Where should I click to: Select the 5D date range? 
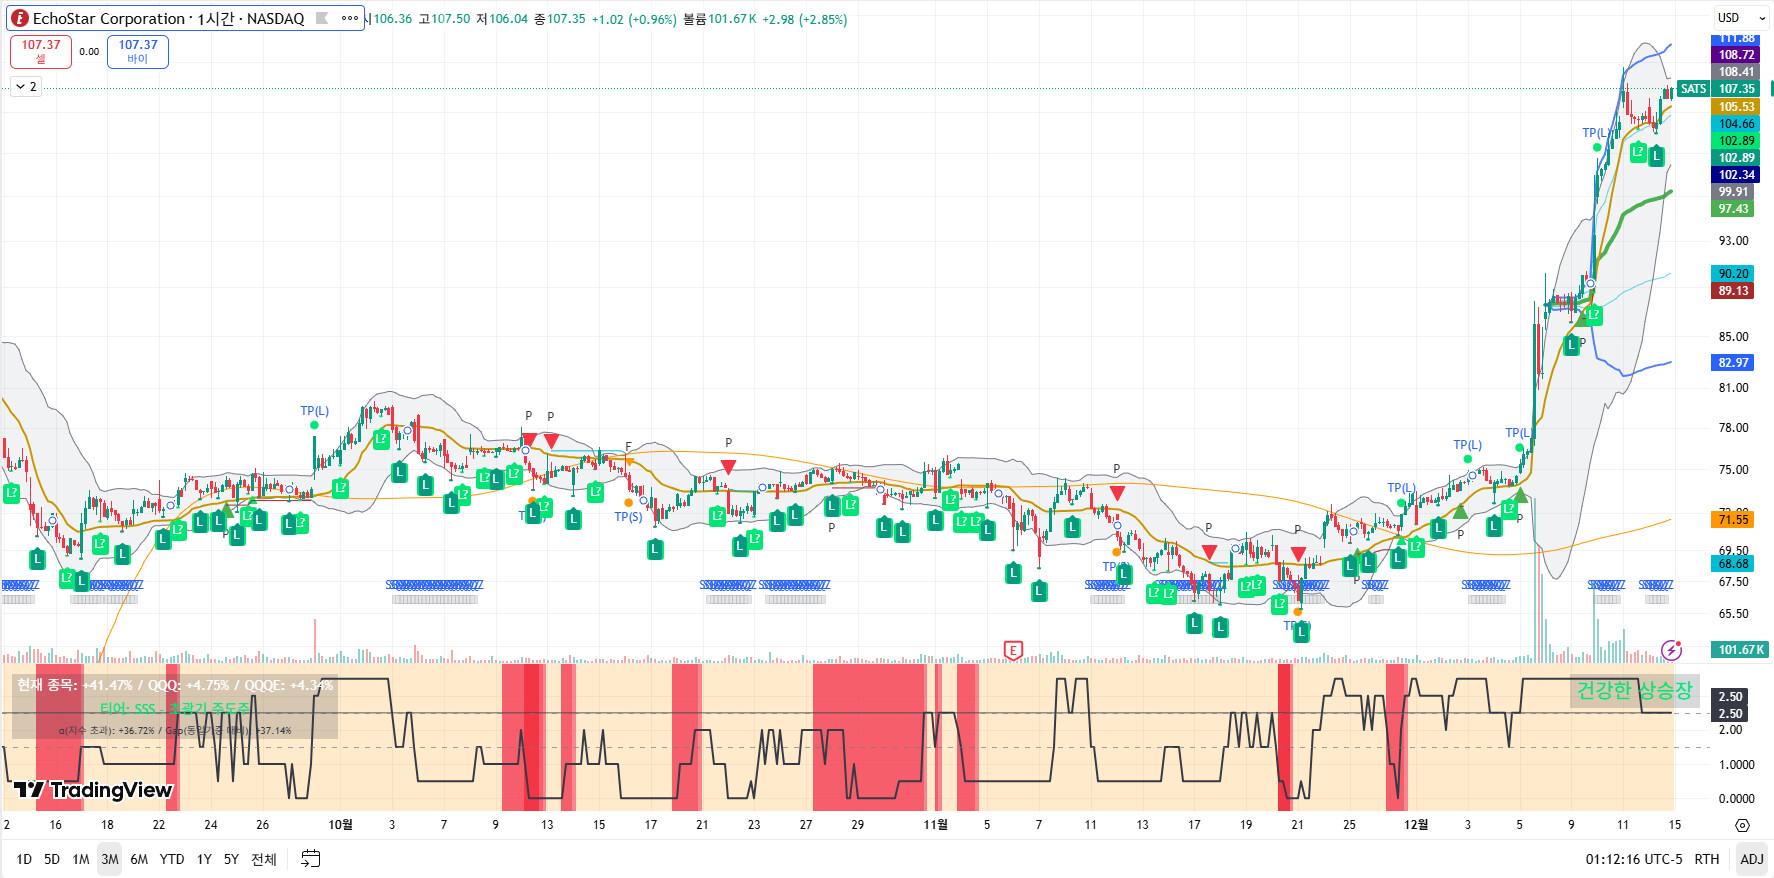click(52, 859)
